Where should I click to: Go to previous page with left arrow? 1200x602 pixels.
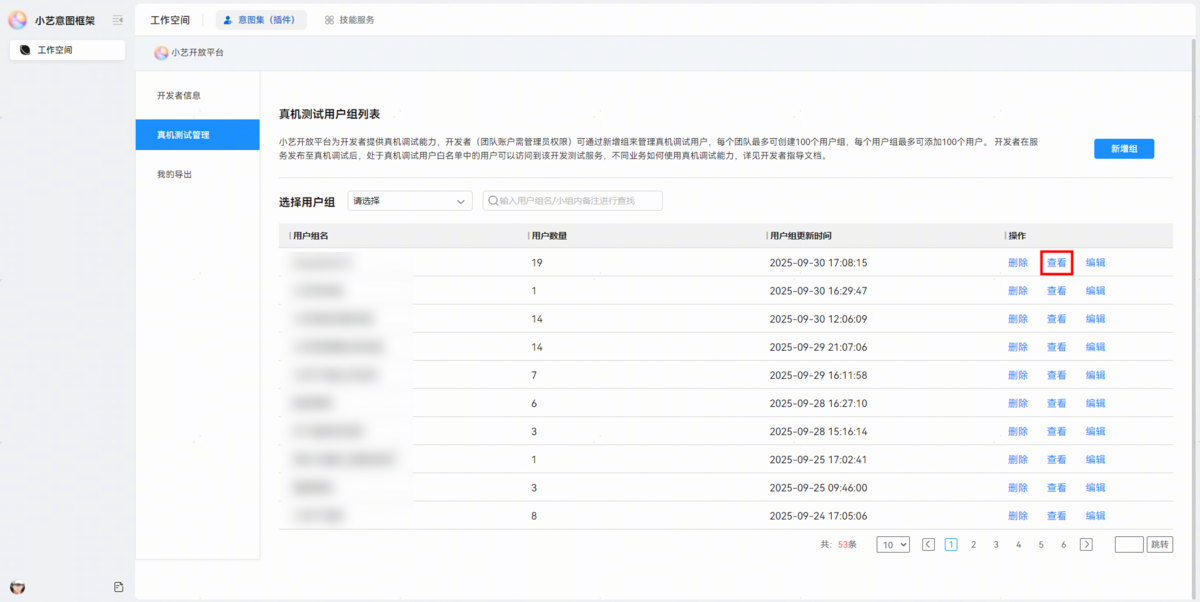point(928,545)
